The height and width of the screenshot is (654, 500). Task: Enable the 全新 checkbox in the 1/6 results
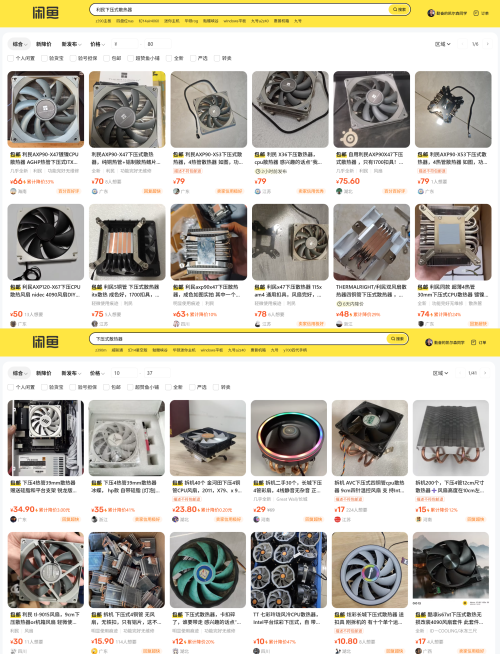(x=175, y=58)
